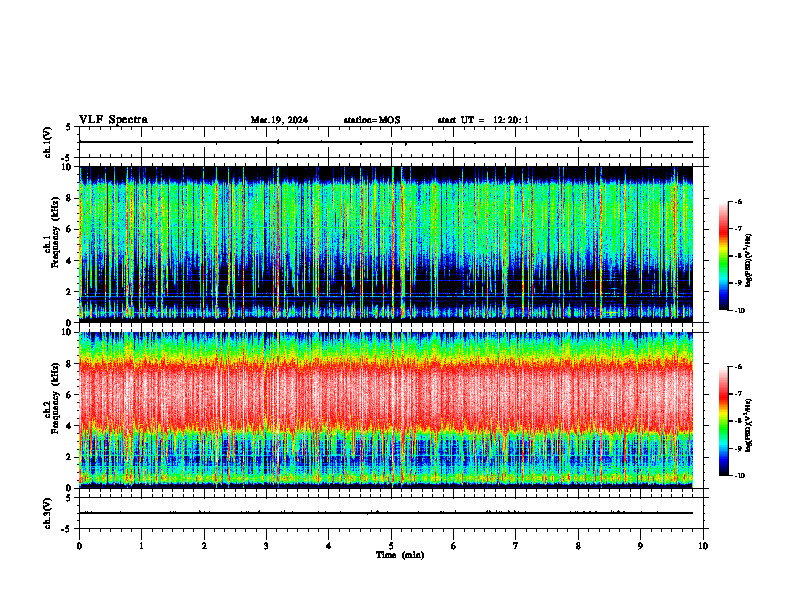Click time axis tick label "5"

[x=391, y=546]
